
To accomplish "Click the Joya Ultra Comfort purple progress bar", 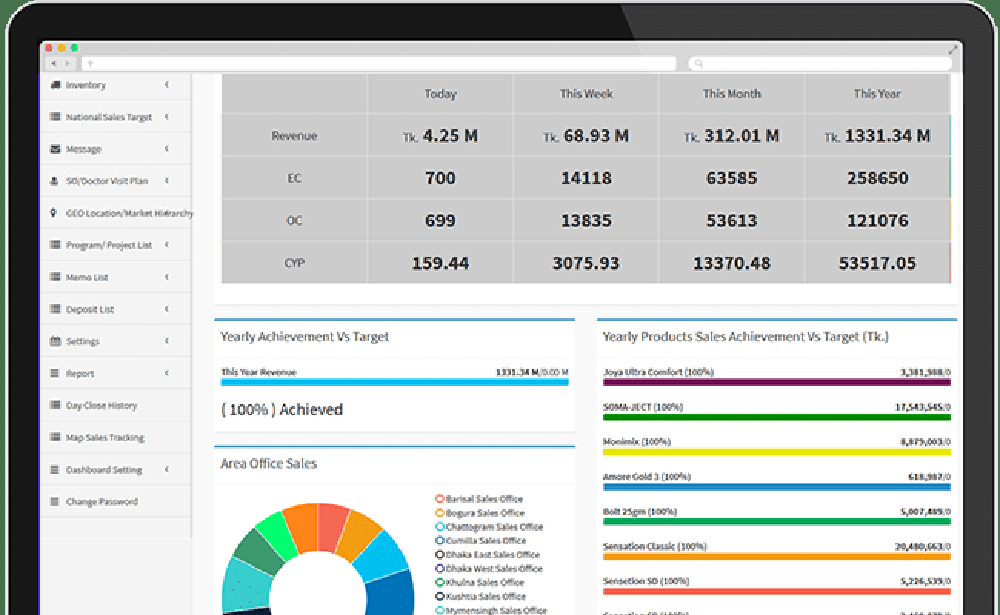I will pos(777,382).
